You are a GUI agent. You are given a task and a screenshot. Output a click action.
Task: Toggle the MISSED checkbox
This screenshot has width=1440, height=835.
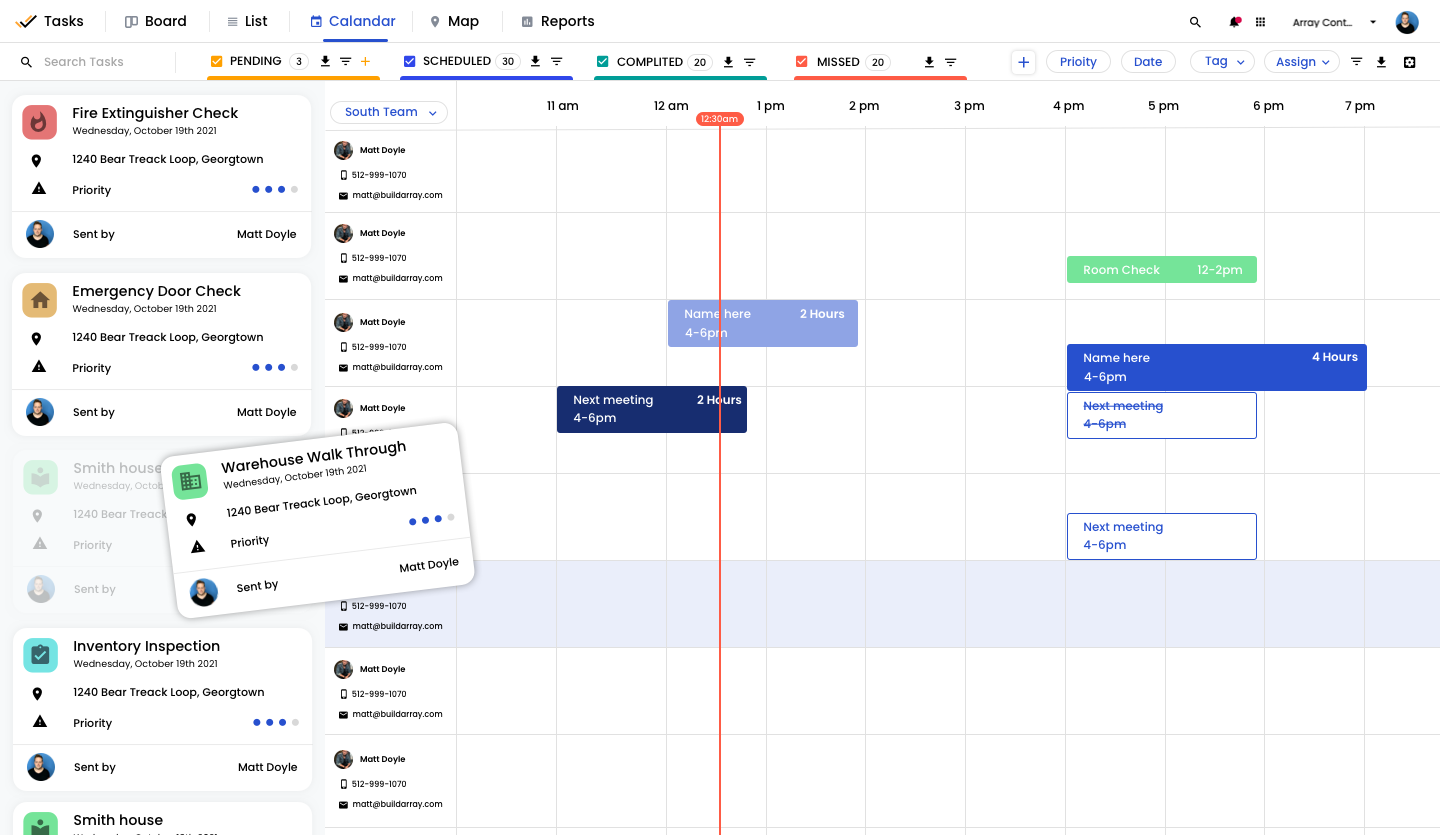click(802, 62)
